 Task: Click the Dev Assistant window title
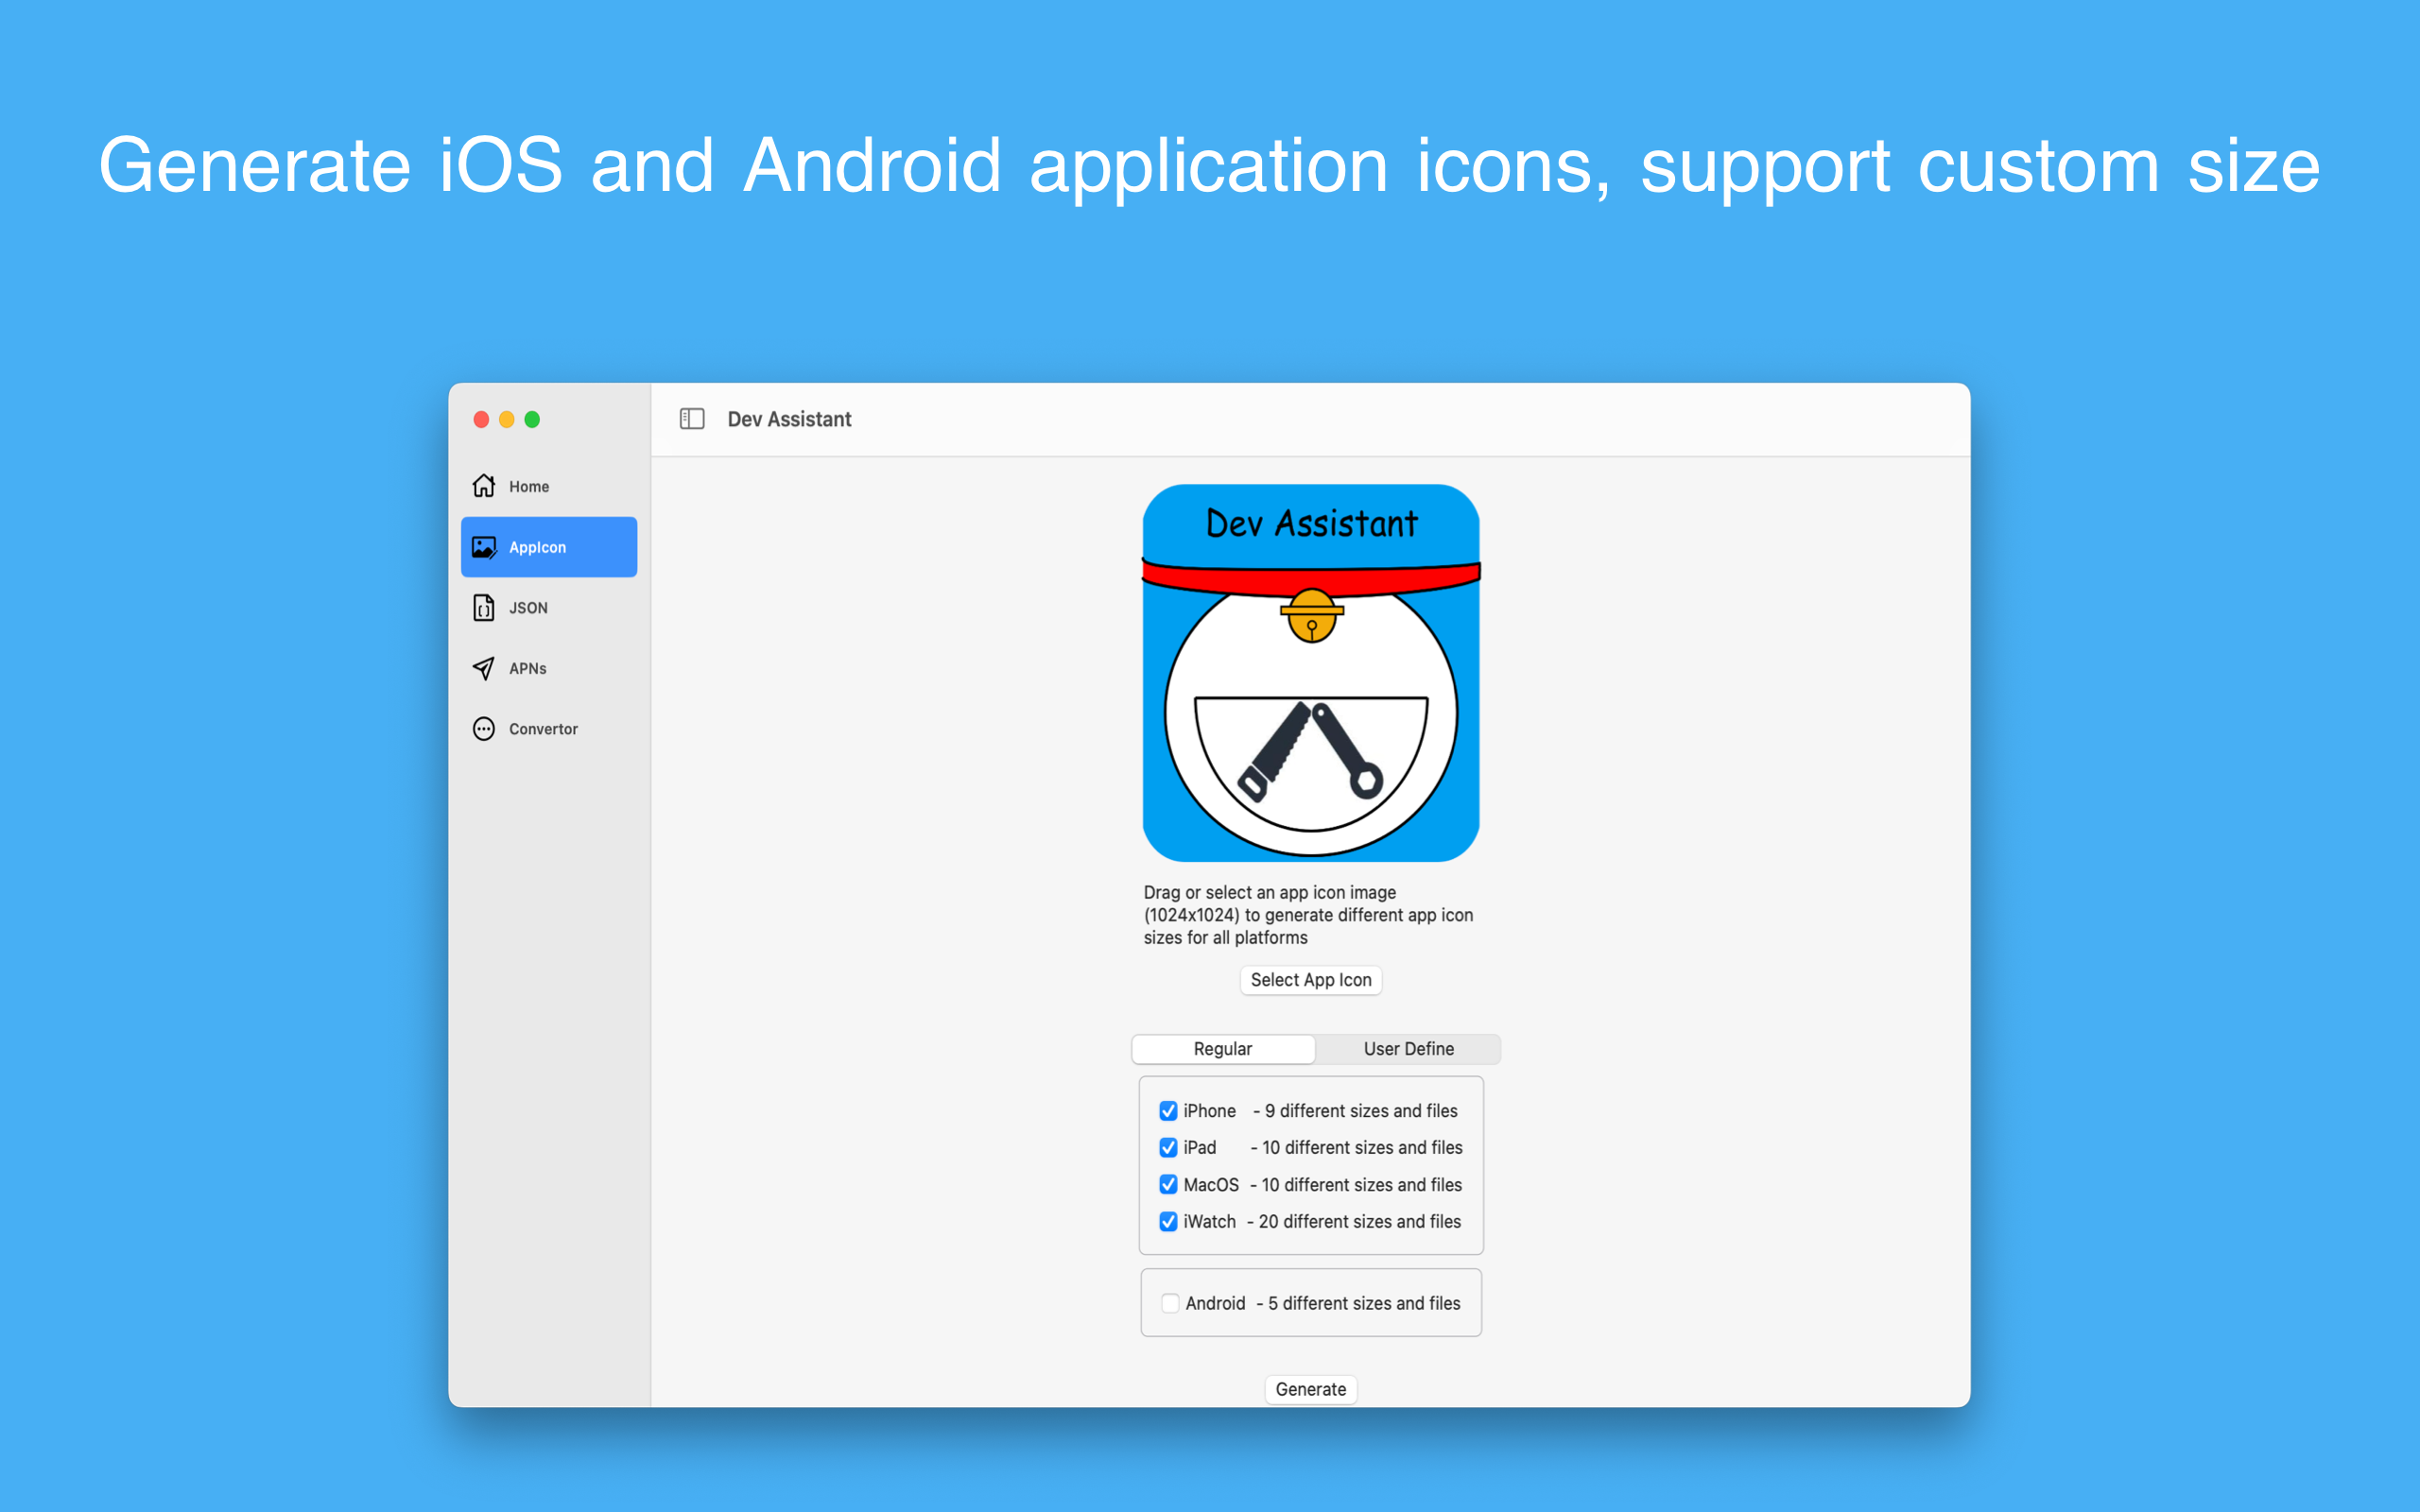789,419
